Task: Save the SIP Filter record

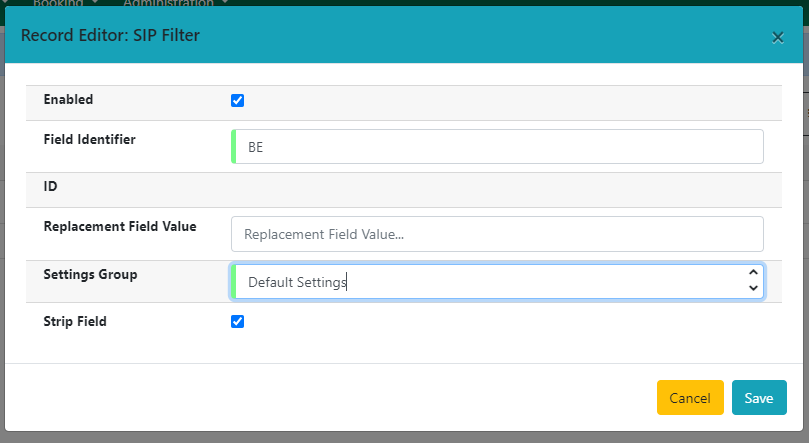Action: [x=758, y=398]
